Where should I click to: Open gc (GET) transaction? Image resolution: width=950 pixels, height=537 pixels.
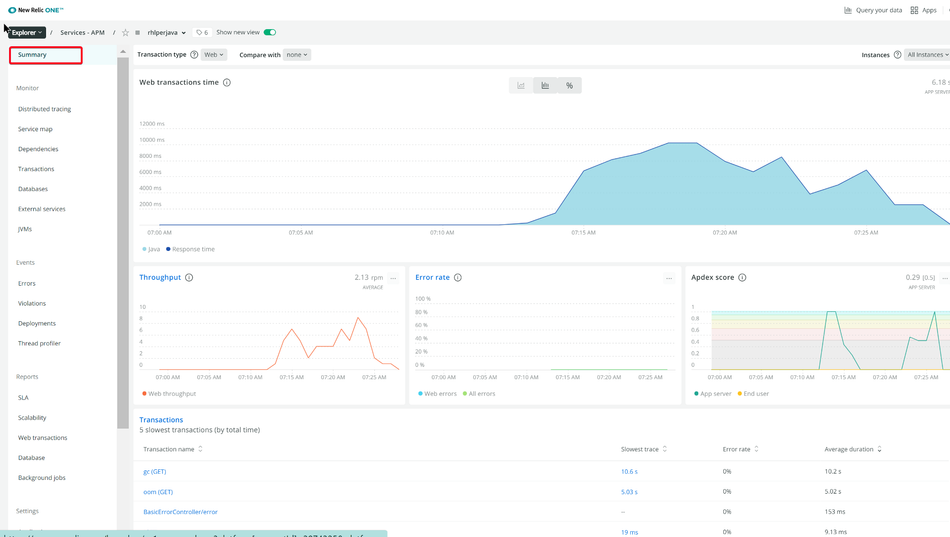(154, 472)
